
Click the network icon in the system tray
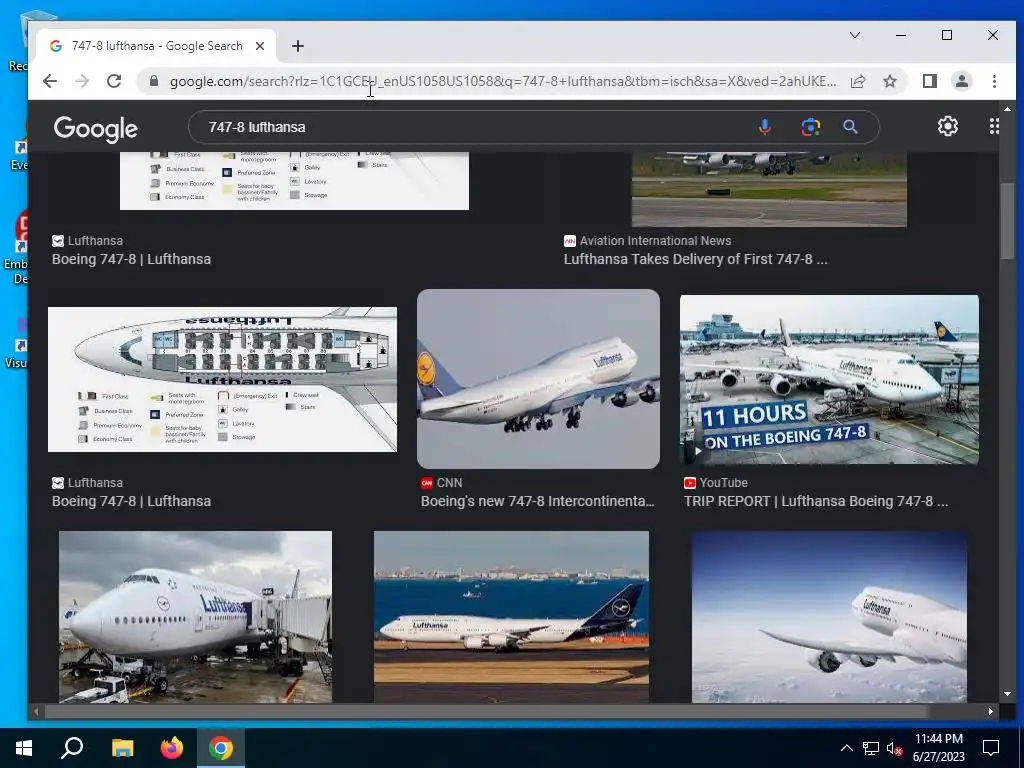(x=871, y=748)
